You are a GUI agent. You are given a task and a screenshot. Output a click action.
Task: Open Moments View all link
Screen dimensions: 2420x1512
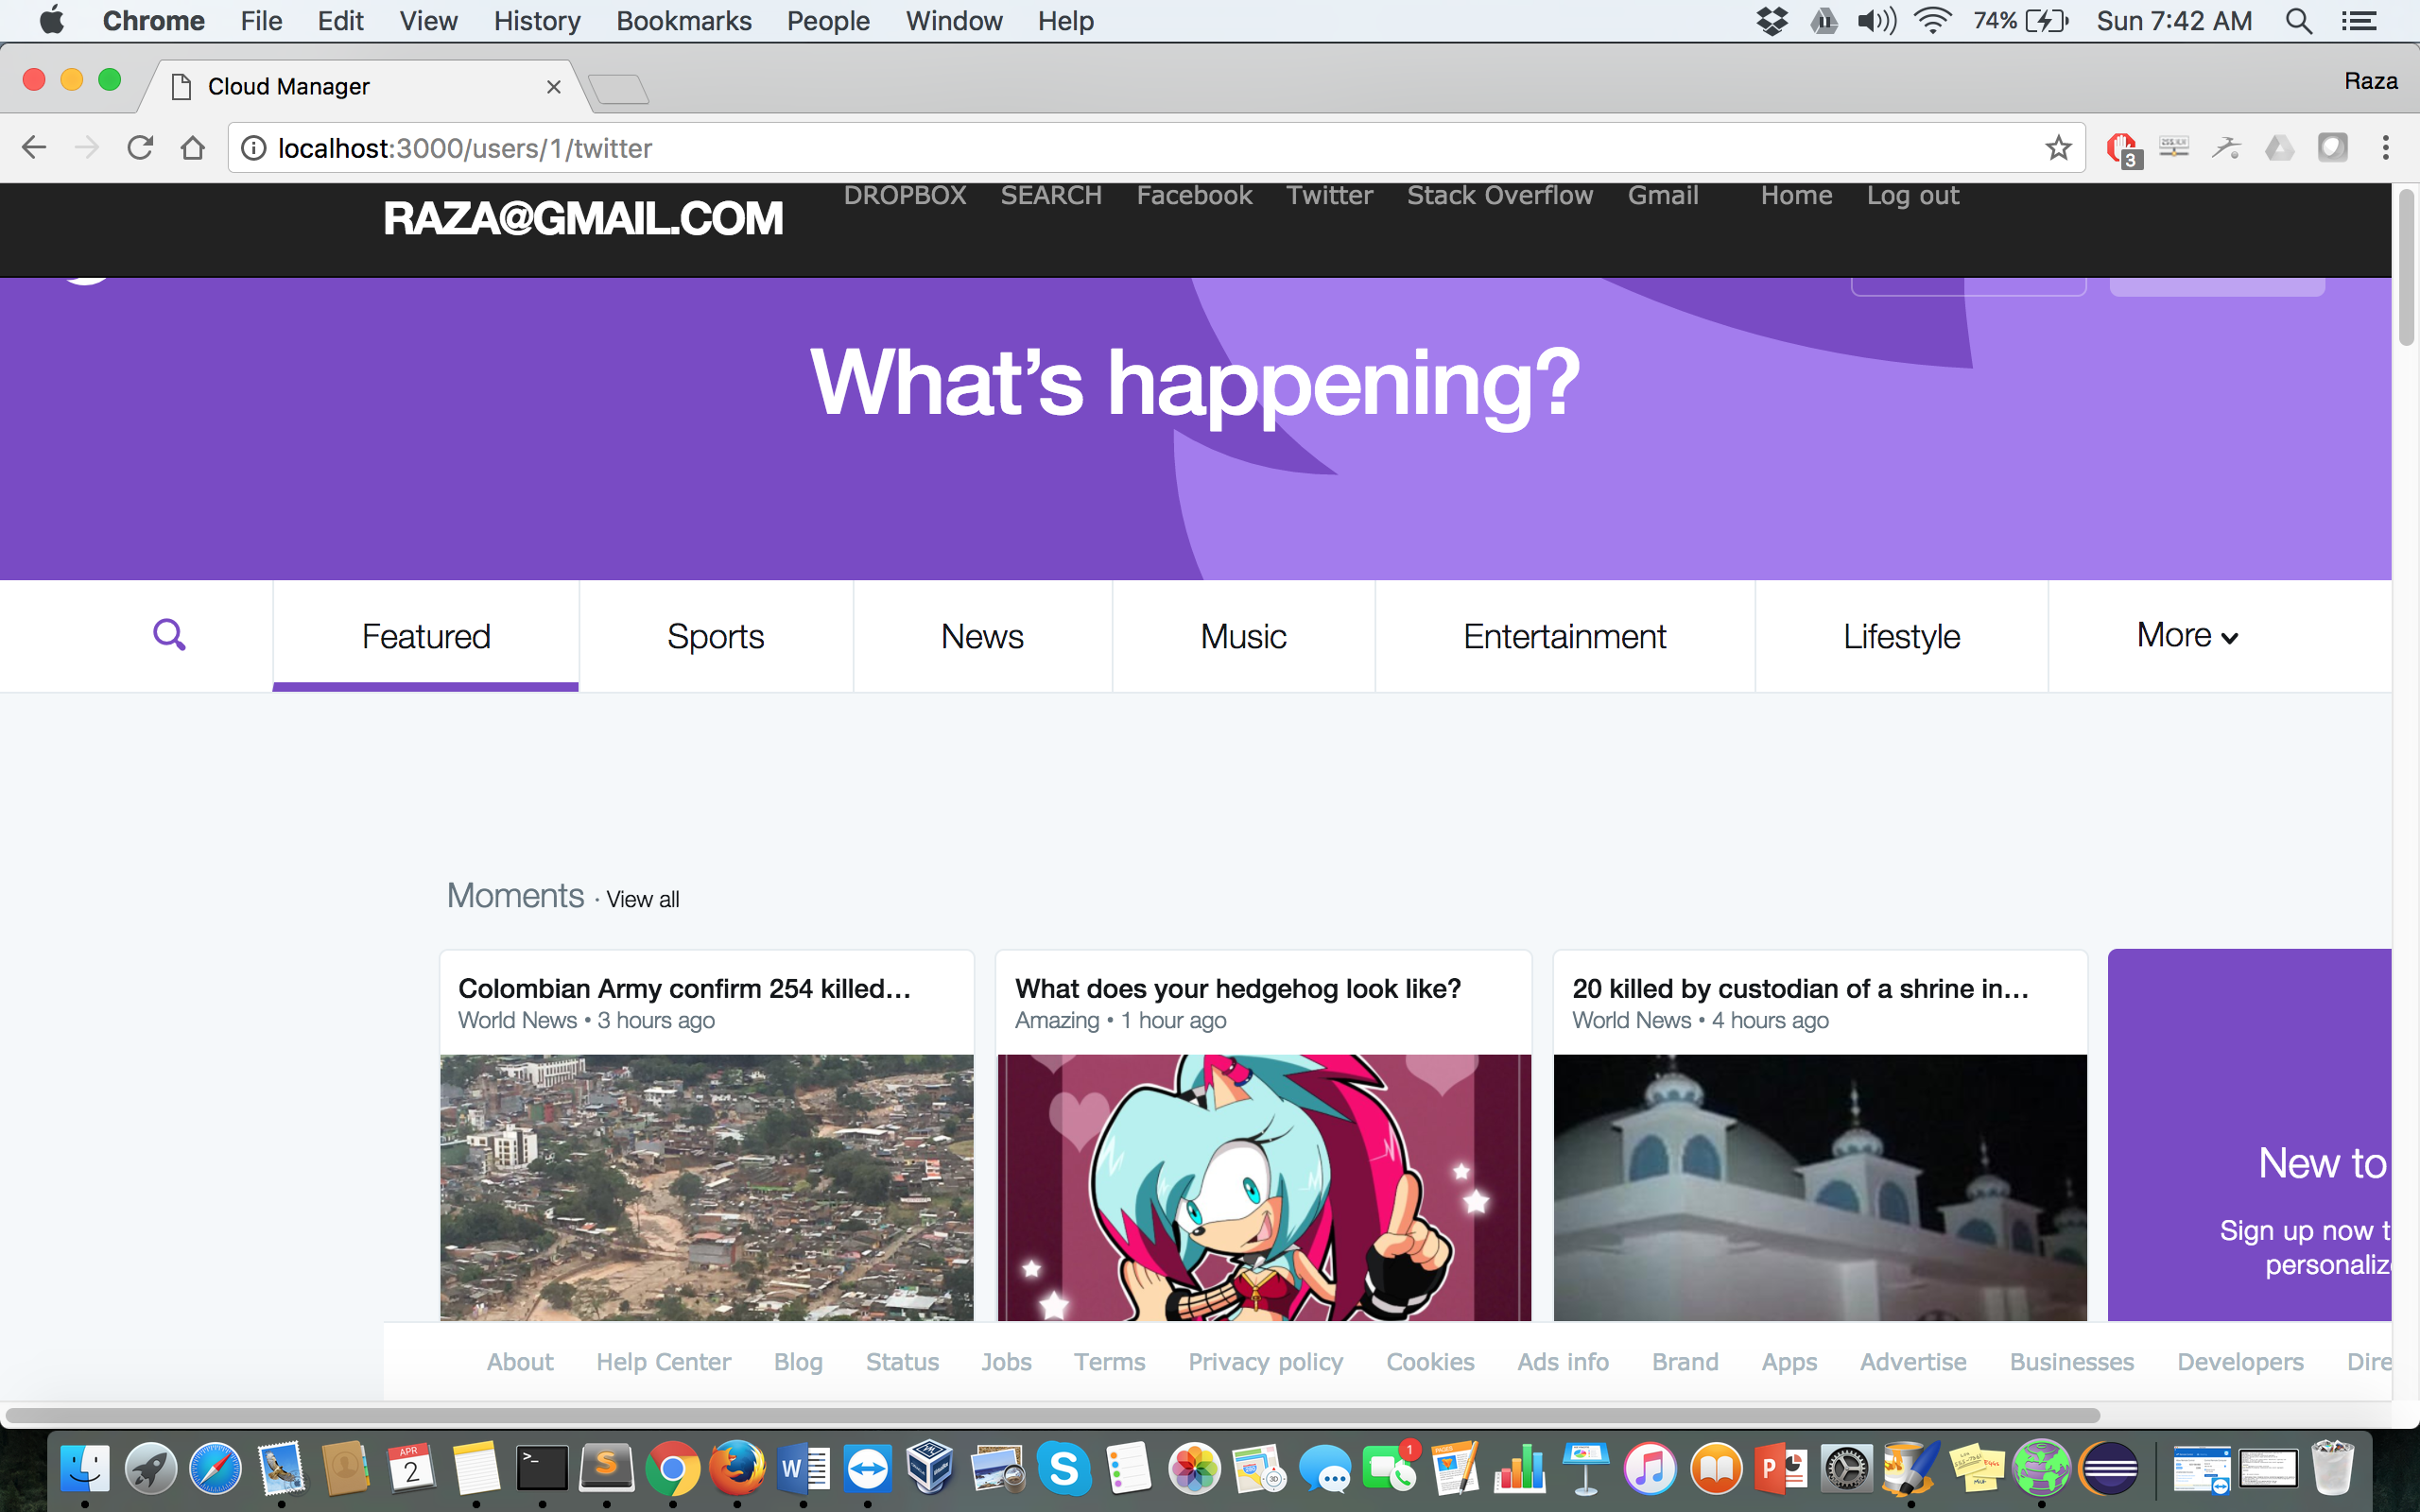642,899
